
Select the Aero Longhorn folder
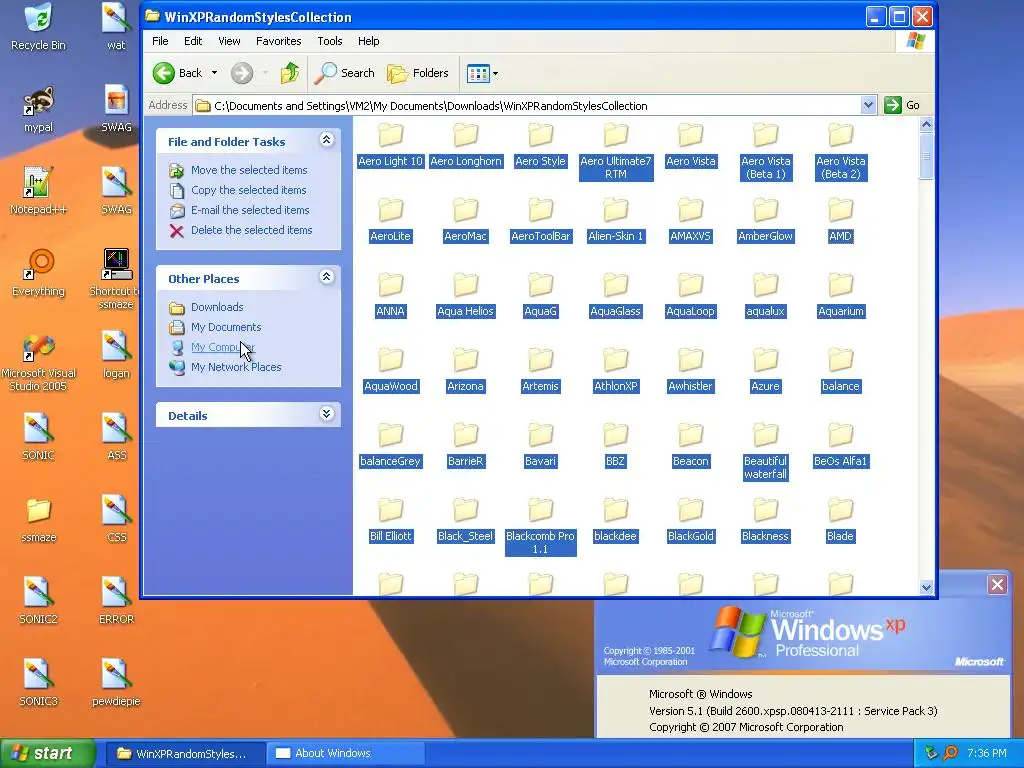point(466,145)
